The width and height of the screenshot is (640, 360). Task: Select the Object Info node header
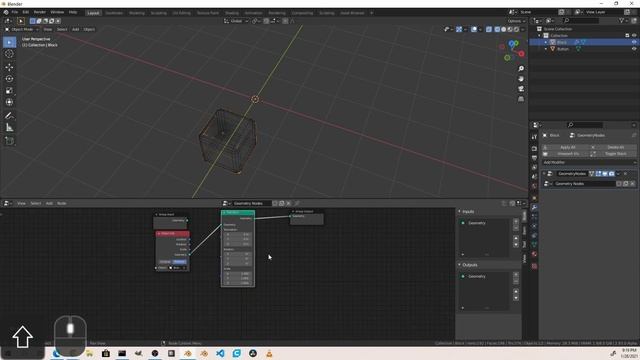173,233
